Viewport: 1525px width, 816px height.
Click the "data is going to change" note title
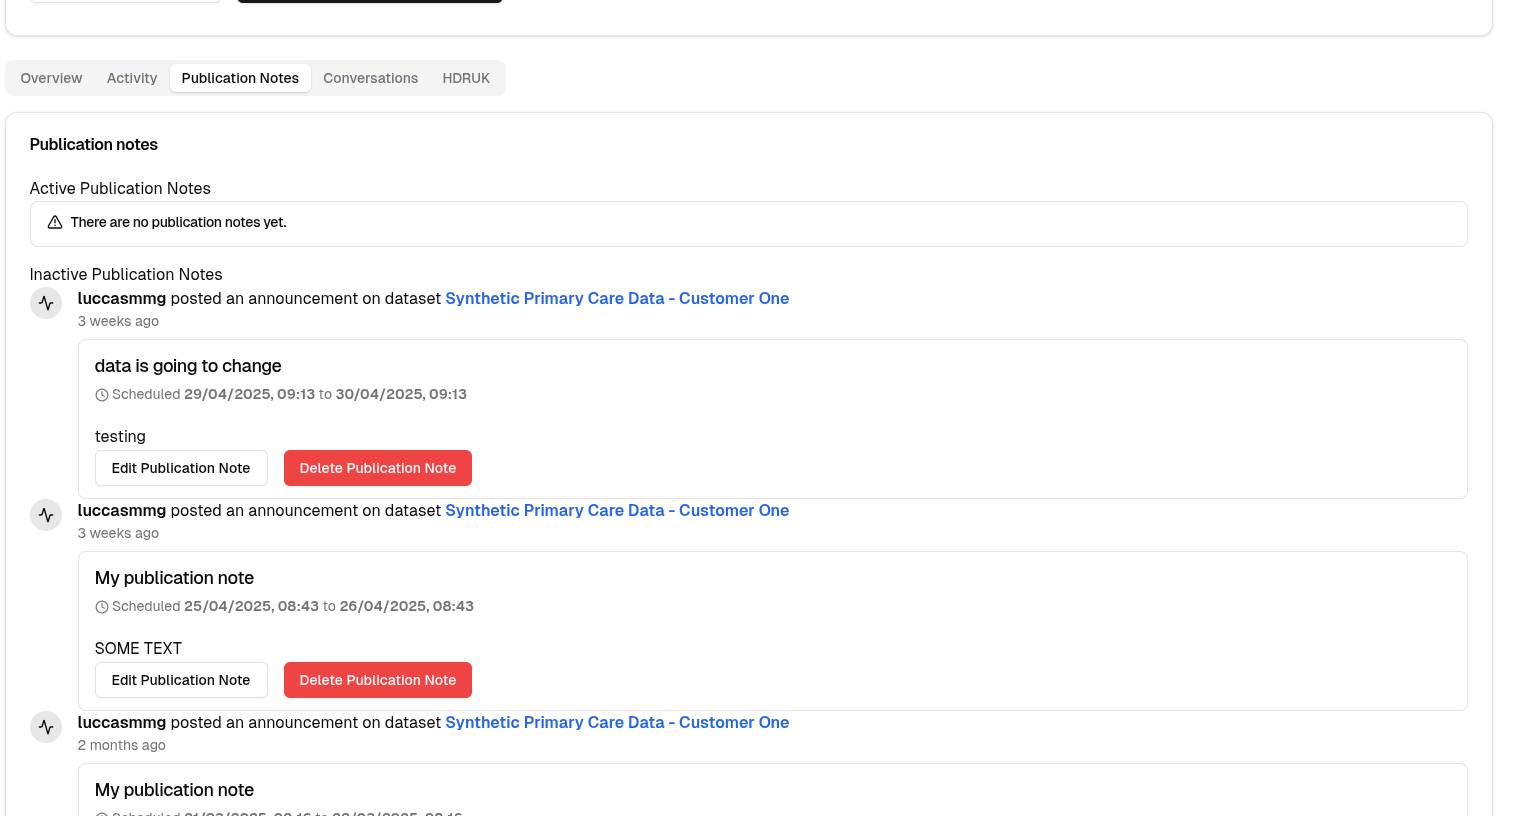point(188,366)
